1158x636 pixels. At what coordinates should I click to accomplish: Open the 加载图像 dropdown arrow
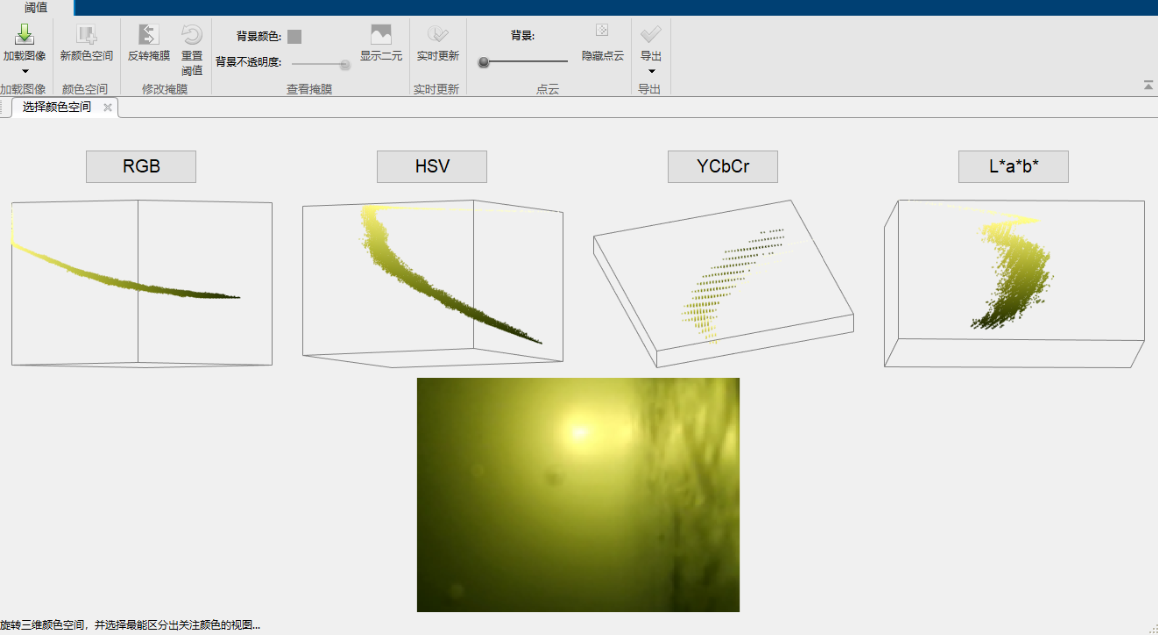(24, 71)
